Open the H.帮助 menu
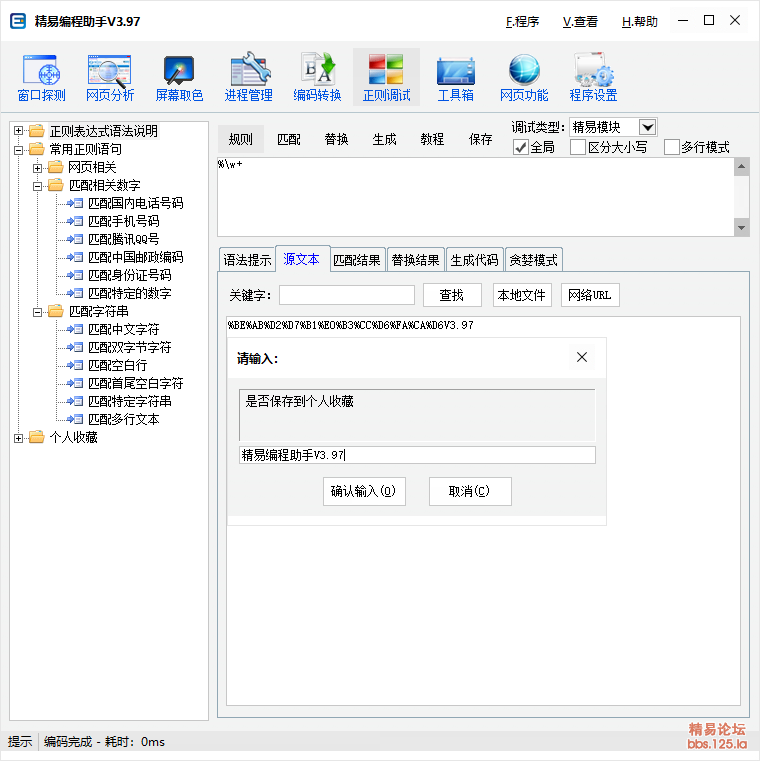760x761 pixels. coord(640,22)
